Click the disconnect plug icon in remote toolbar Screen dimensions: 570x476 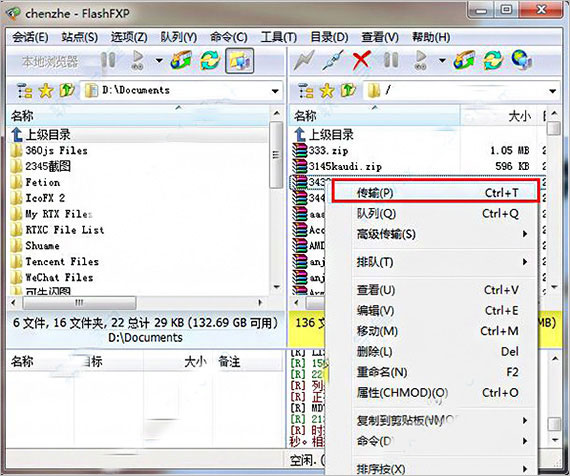333,60
